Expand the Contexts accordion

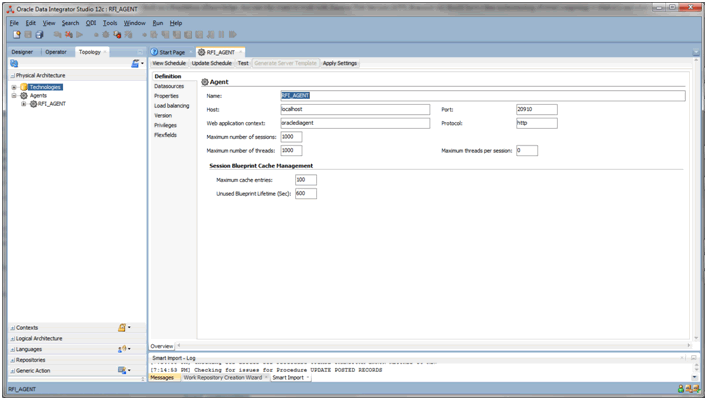tap(13, 328)
